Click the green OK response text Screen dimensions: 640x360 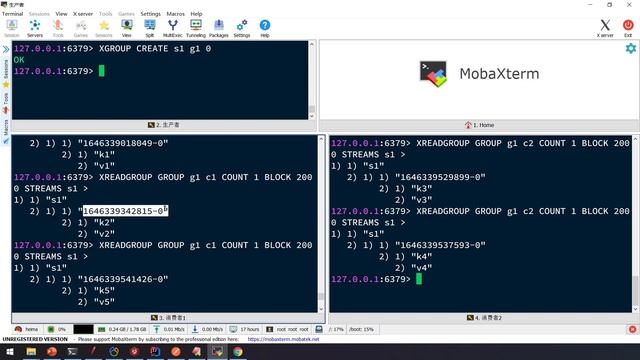coord(19,60)
